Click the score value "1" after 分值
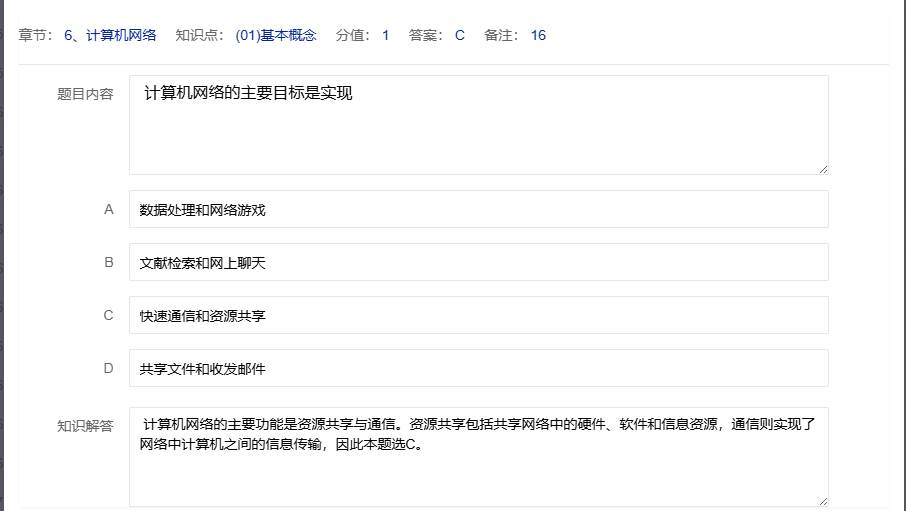Image resolution: width=906 pixels, height=511 pixels. coord(385,36)
